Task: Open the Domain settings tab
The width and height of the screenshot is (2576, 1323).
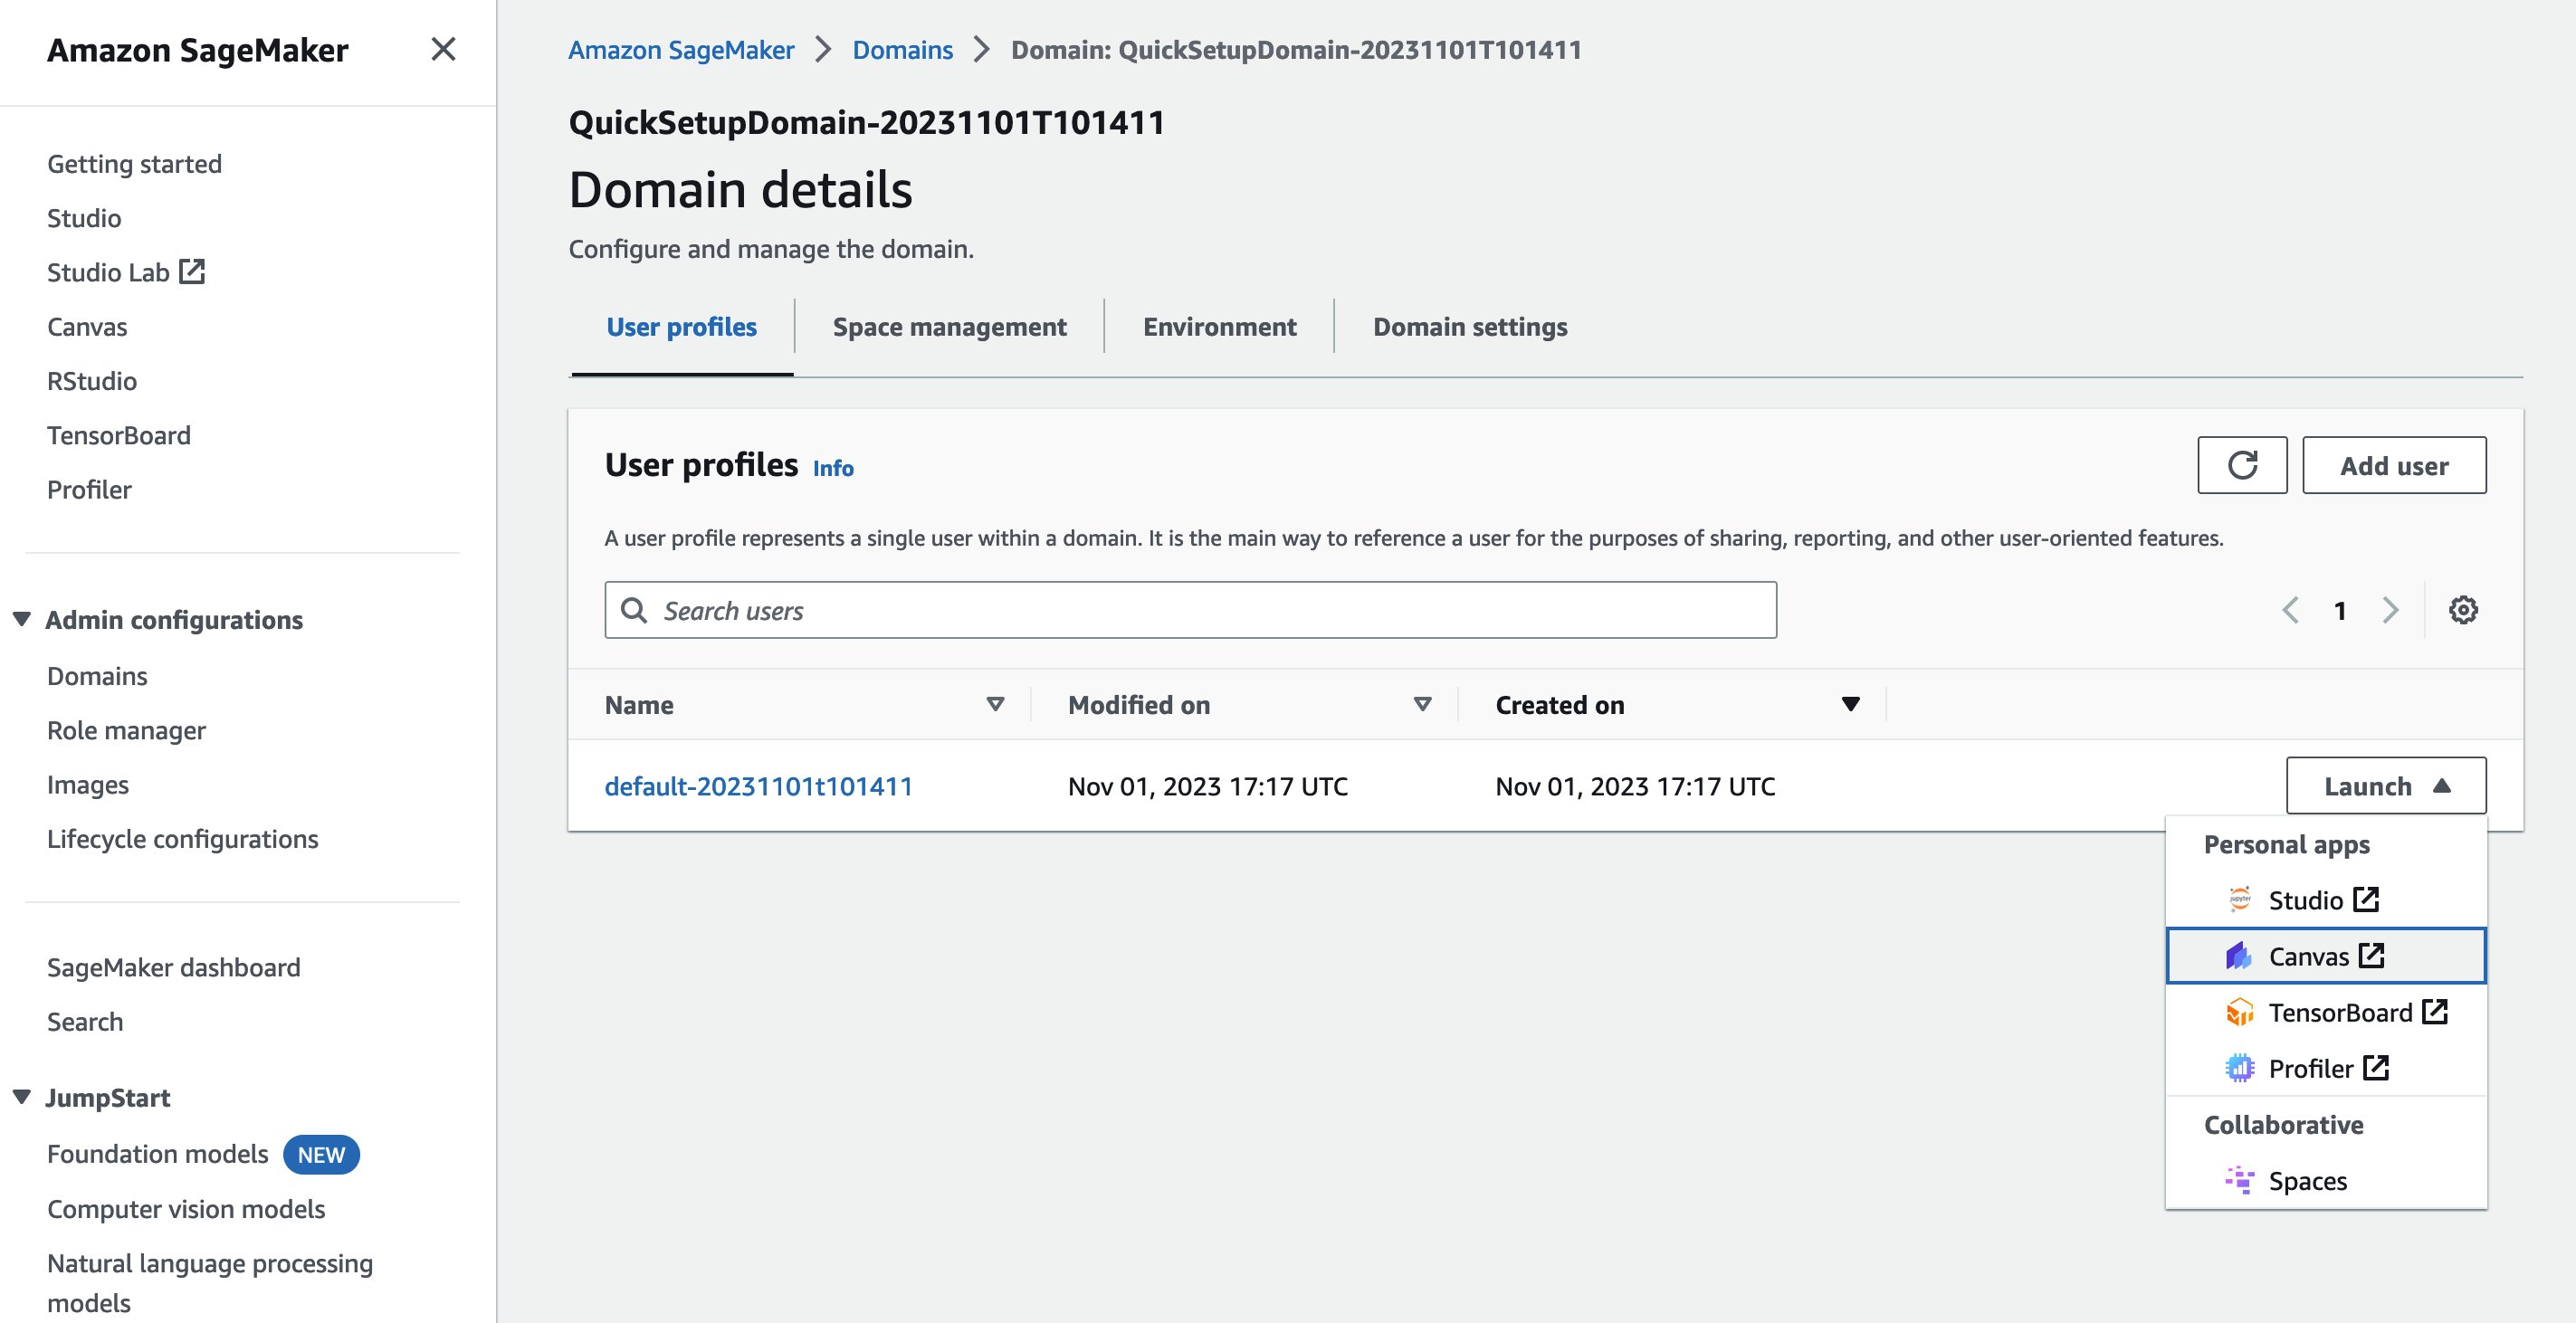Action: pyautogui.click(x=1470, y=327)
